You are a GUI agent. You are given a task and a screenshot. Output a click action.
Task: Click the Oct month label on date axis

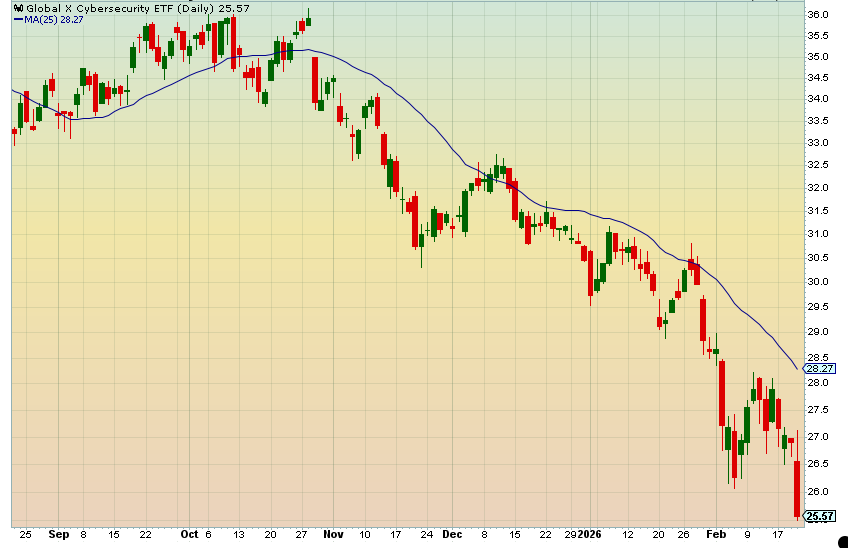[x=189, y=534]
